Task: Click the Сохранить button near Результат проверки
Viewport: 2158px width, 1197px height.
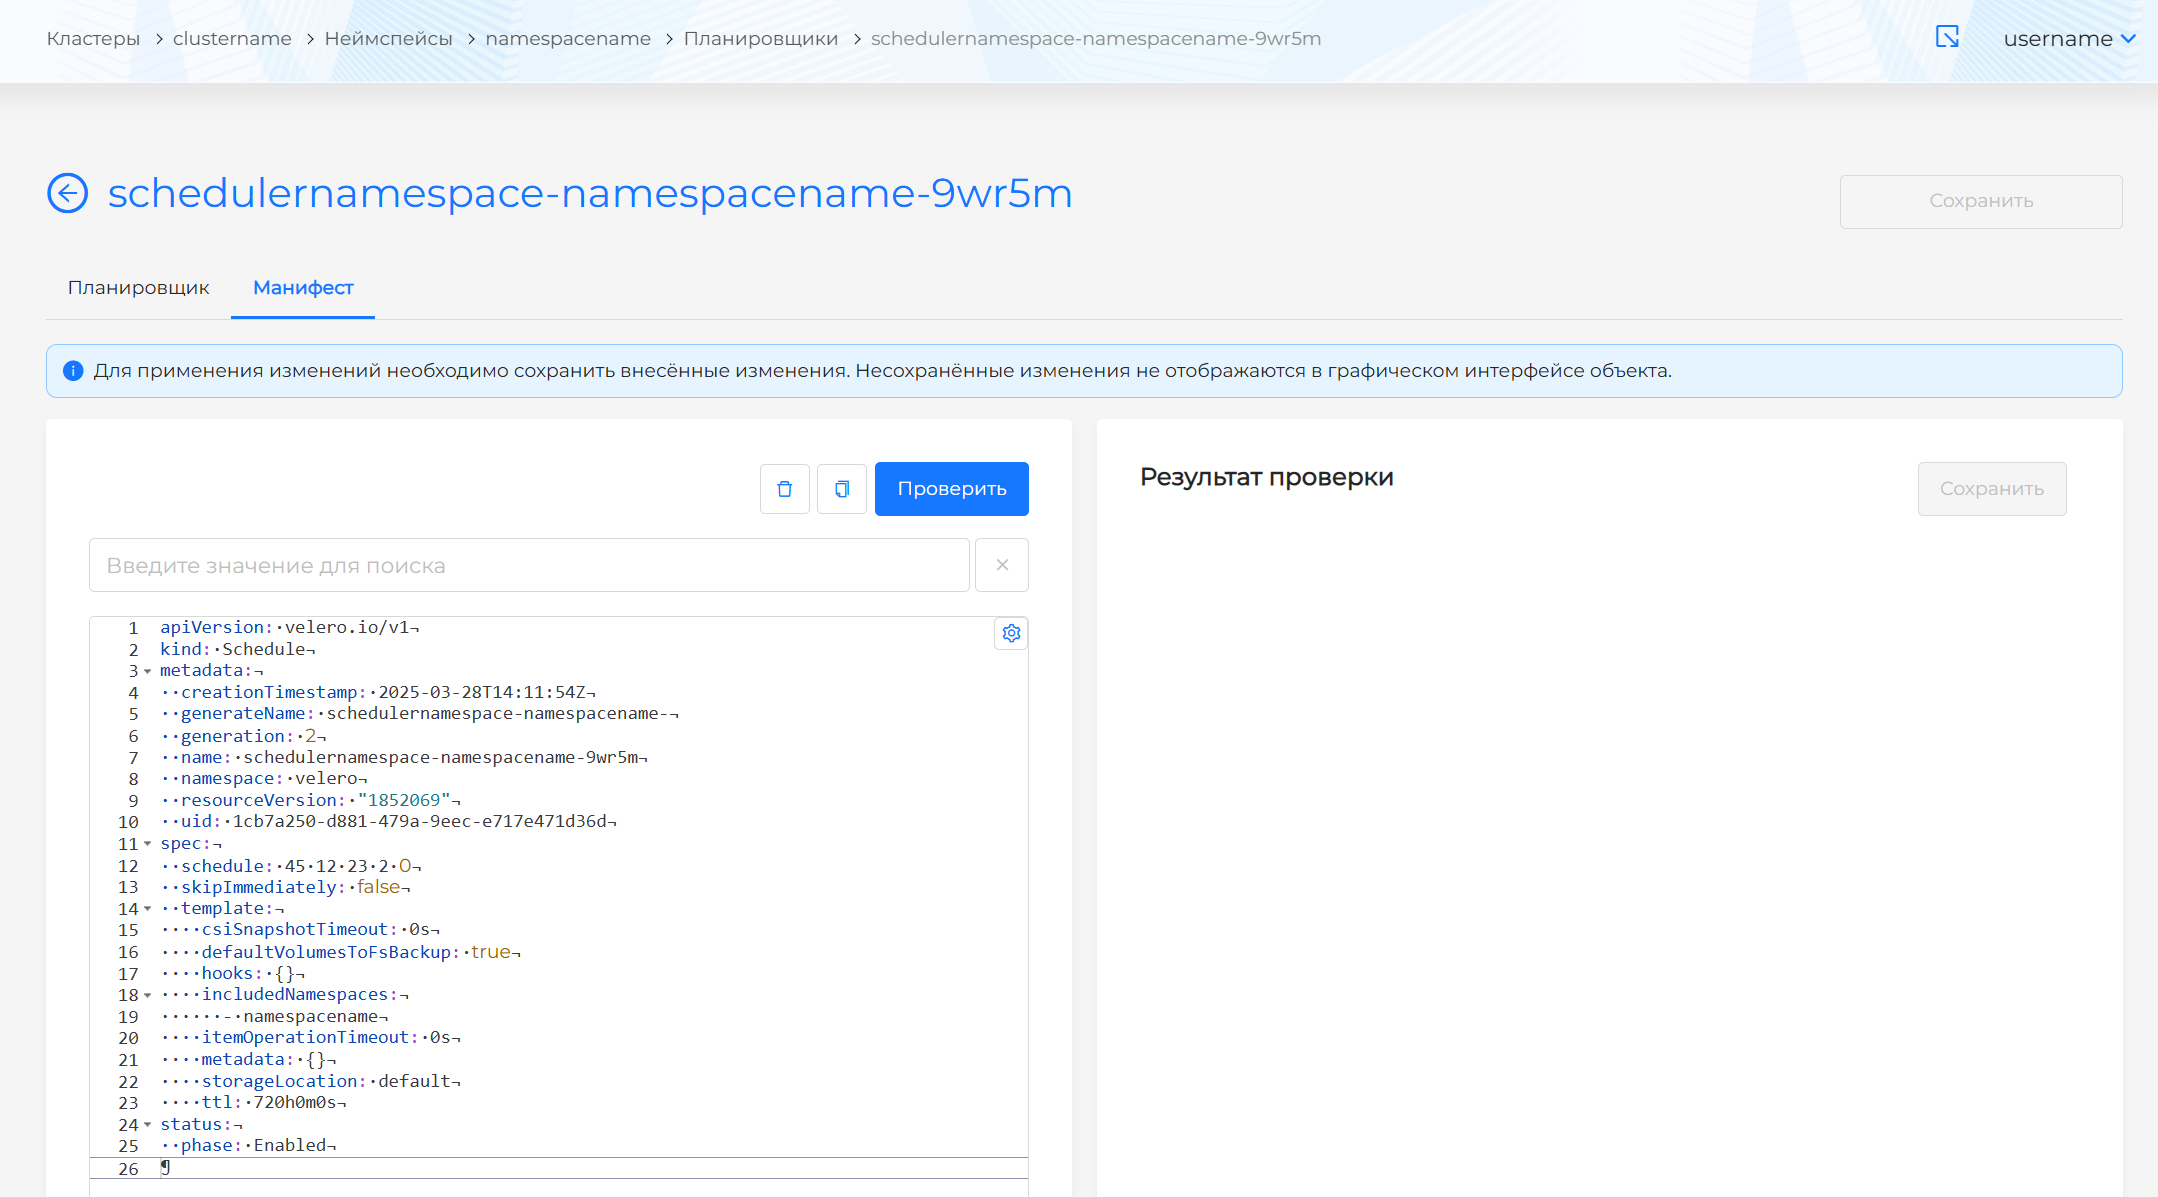Action: pyautogui.click(x=1991, y=489)
